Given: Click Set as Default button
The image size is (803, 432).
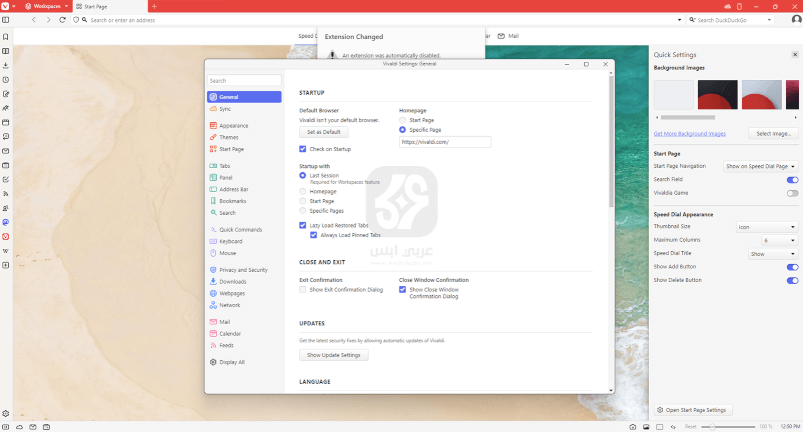Looking at the screenshot, I should 324,132.
